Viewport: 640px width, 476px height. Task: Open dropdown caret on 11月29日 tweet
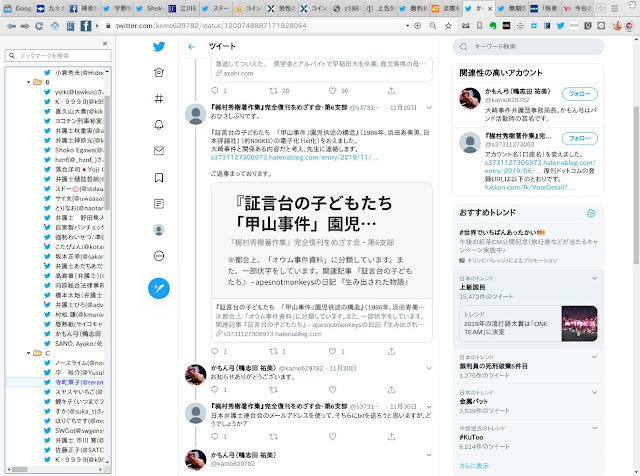(x=429, y=108)
